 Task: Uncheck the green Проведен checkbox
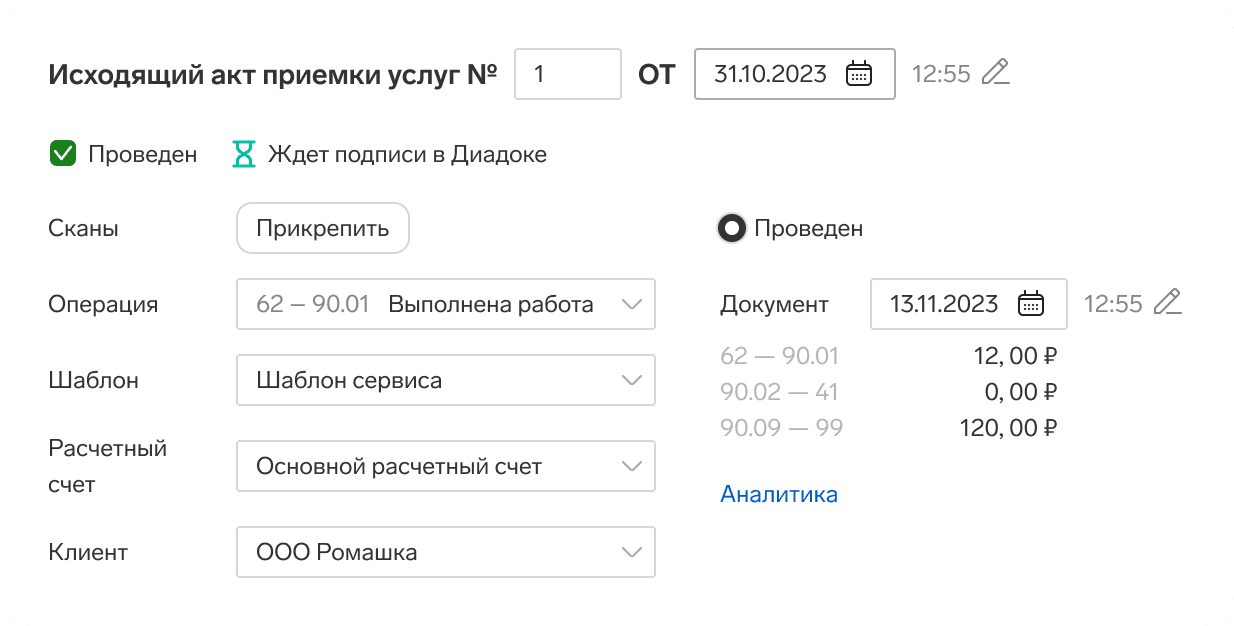pyautogui.click(x=63, y=154)
